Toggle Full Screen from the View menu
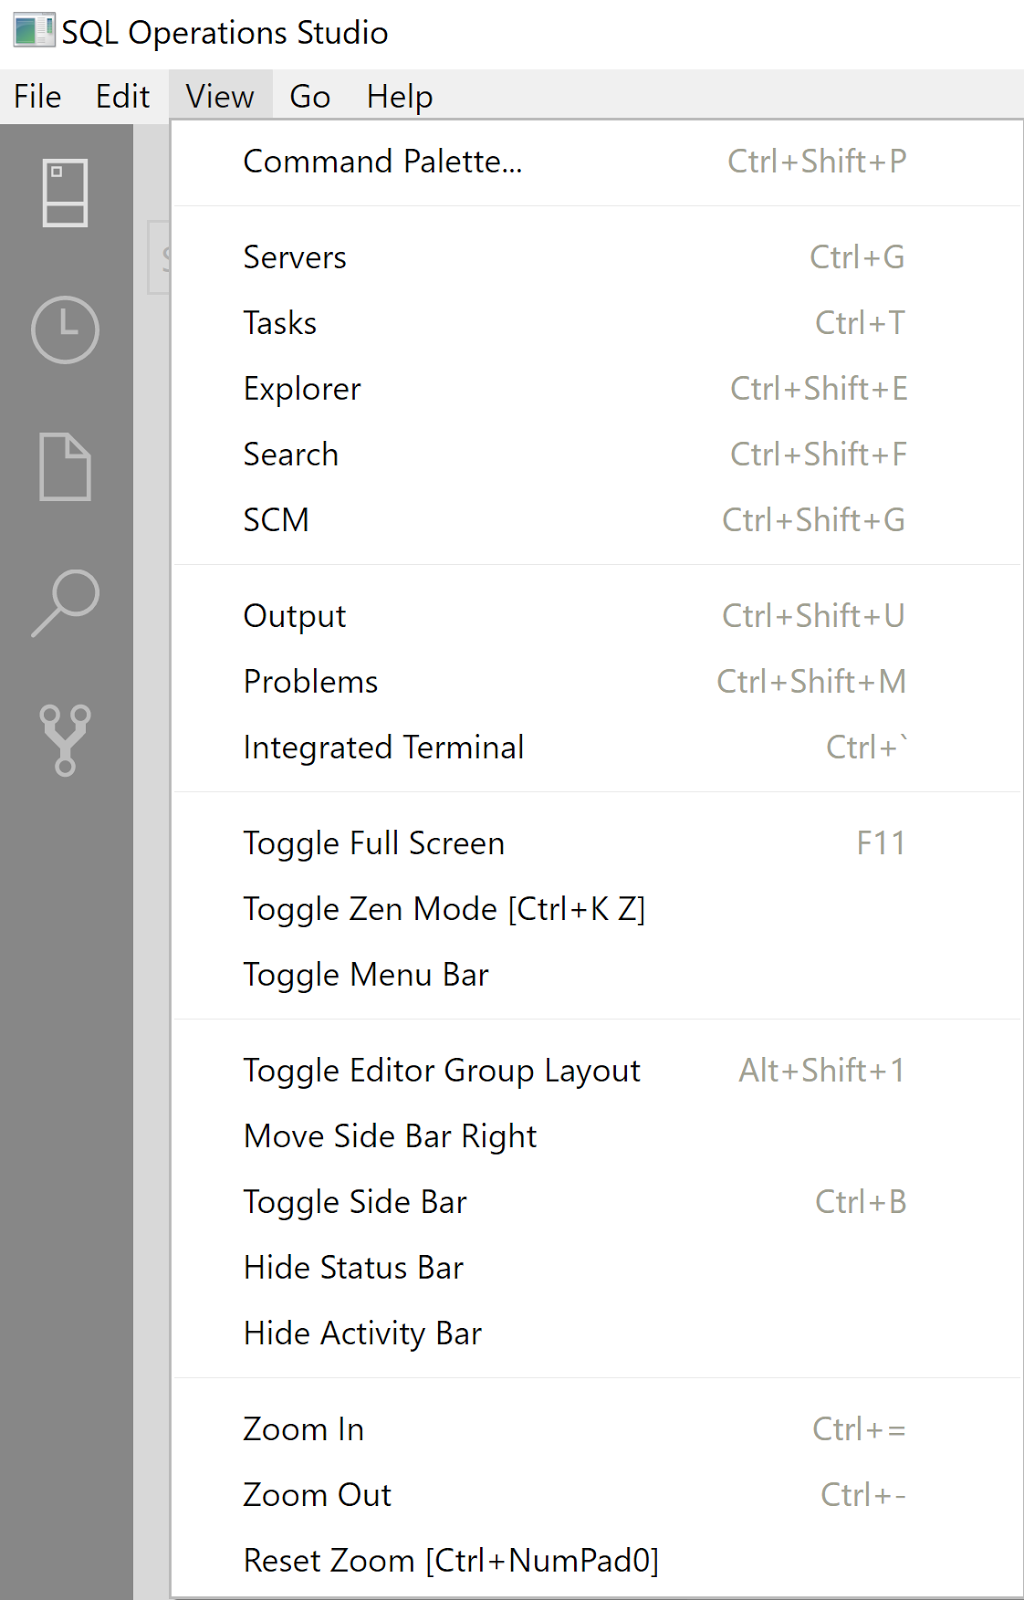 [x=374, y=842]
